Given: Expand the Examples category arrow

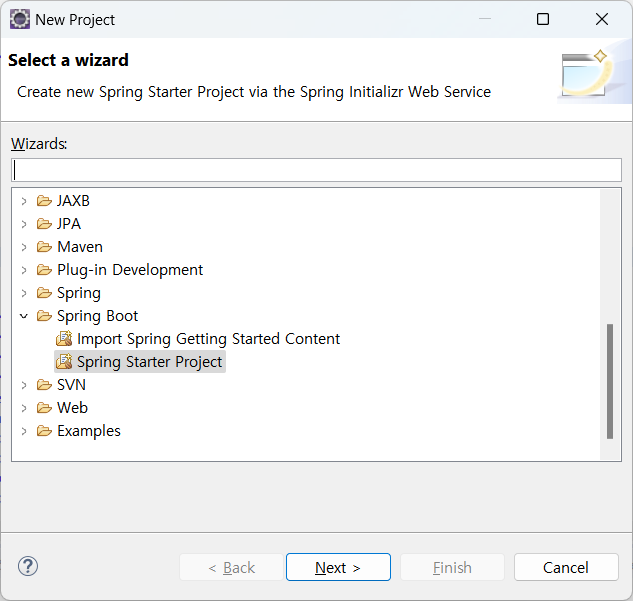Looking at the screenshot, I should tap(24, 431).
